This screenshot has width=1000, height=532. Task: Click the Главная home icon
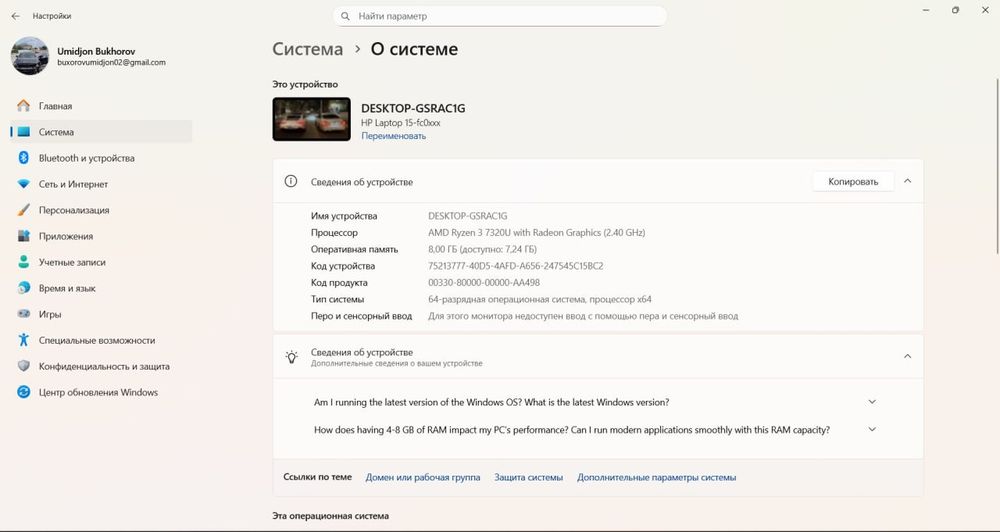24,106
